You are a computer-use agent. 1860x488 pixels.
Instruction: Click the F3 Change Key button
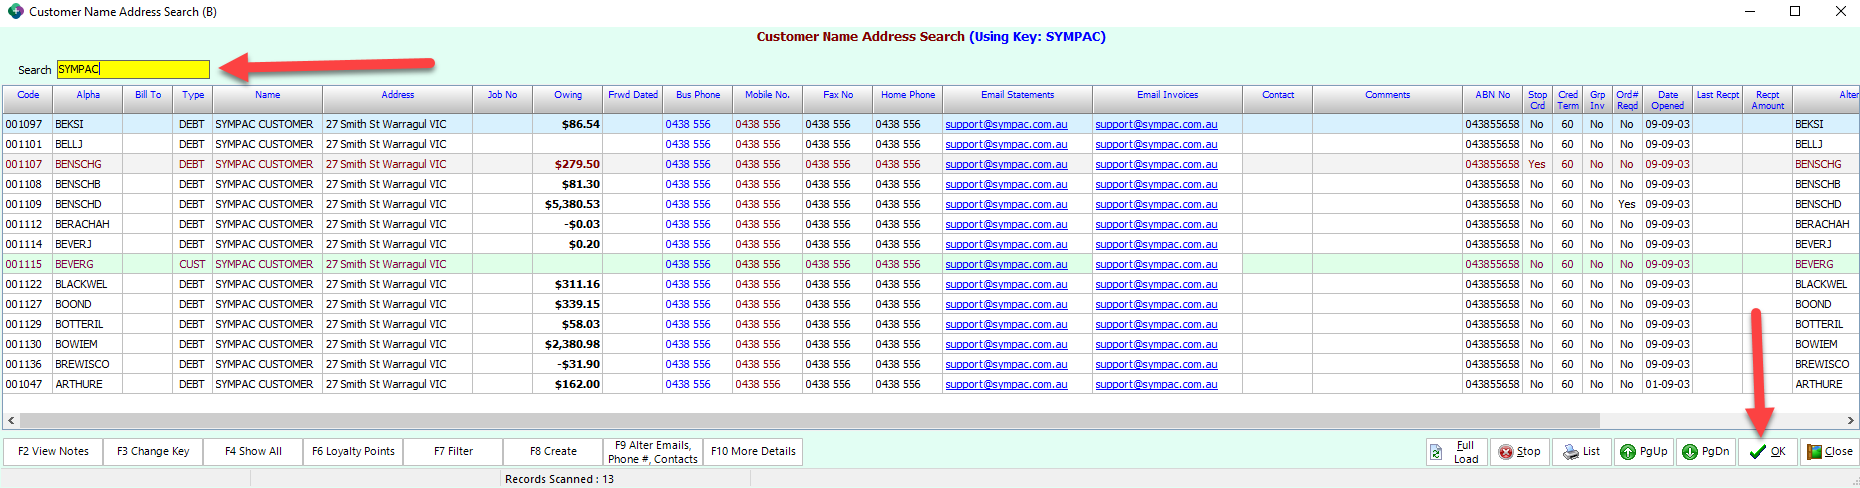pyautogui.click(x=153, y=452)
